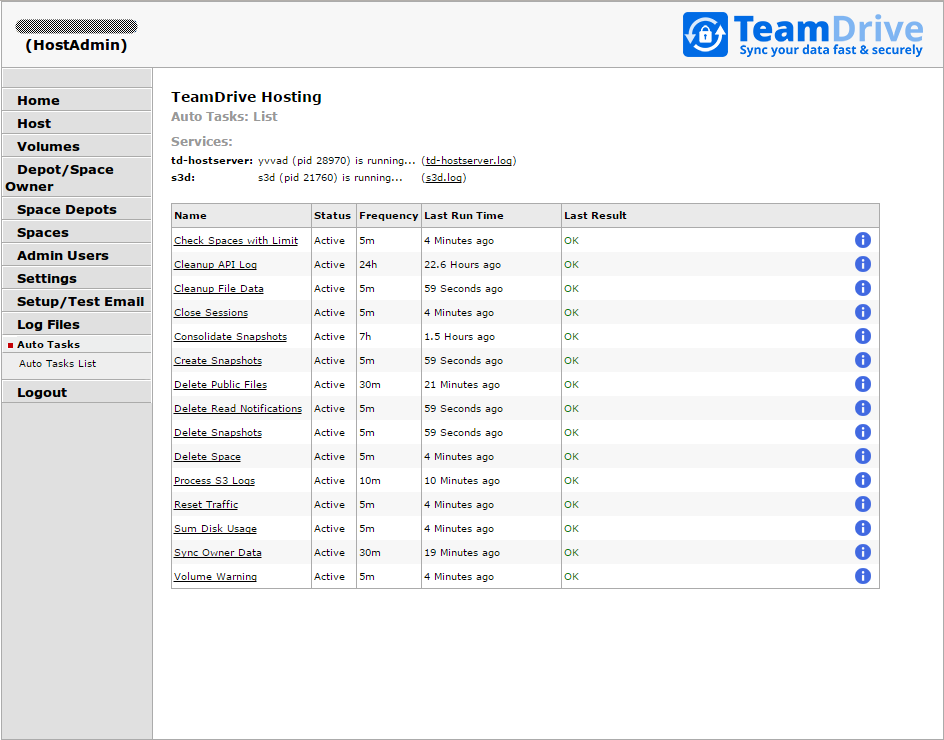View info icon for Sum Disk Usage
944x740 pixels.
862,528
